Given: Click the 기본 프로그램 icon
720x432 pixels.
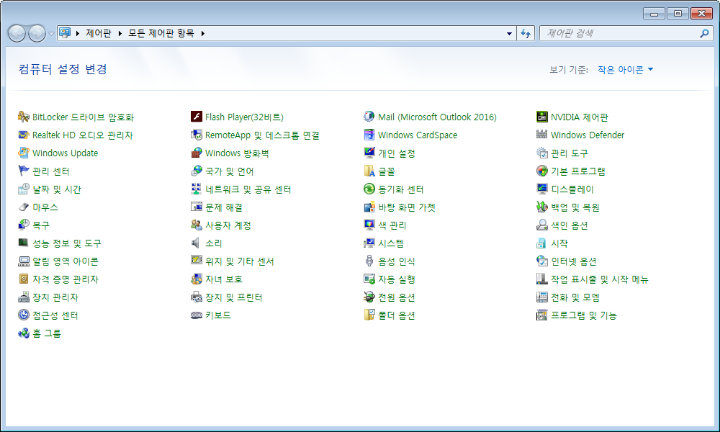Looking at the screenshot, I should (542, 171).
